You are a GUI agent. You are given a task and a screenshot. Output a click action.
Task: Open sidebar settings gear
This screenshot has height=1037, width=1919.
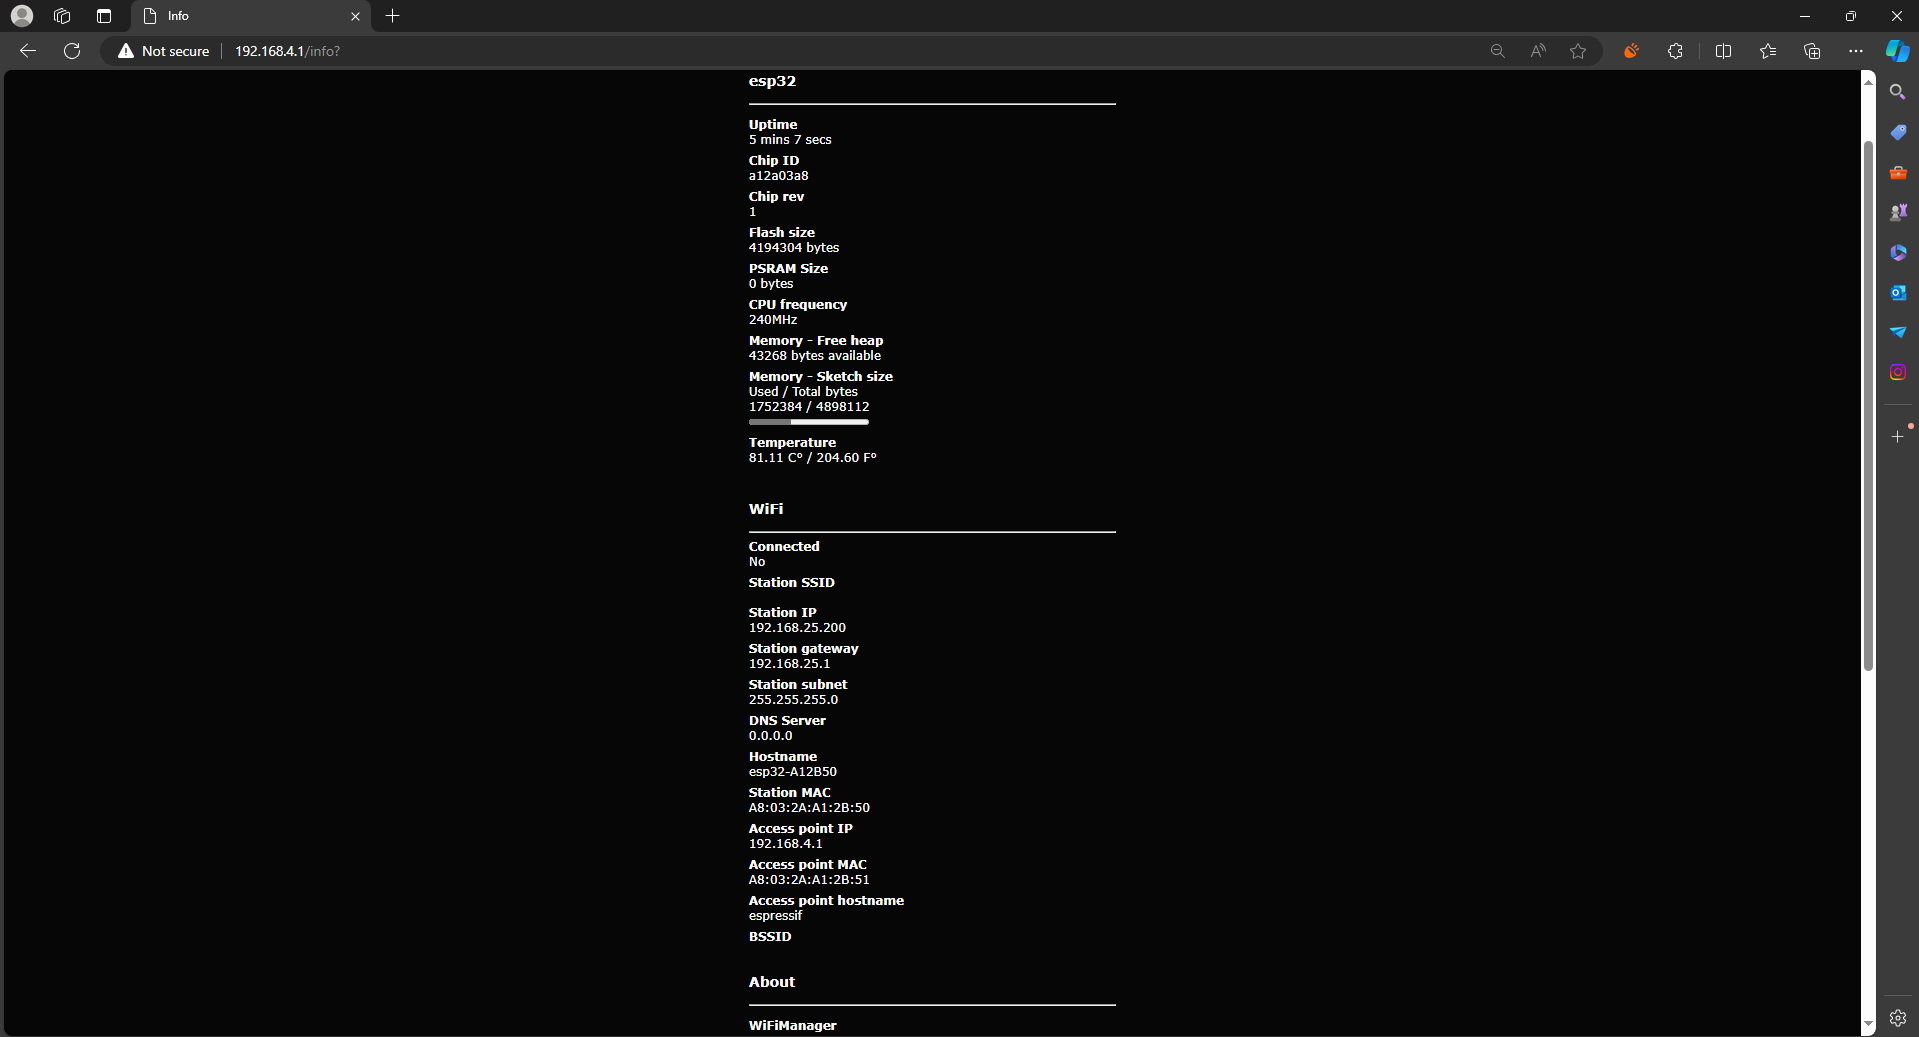1897,1018
